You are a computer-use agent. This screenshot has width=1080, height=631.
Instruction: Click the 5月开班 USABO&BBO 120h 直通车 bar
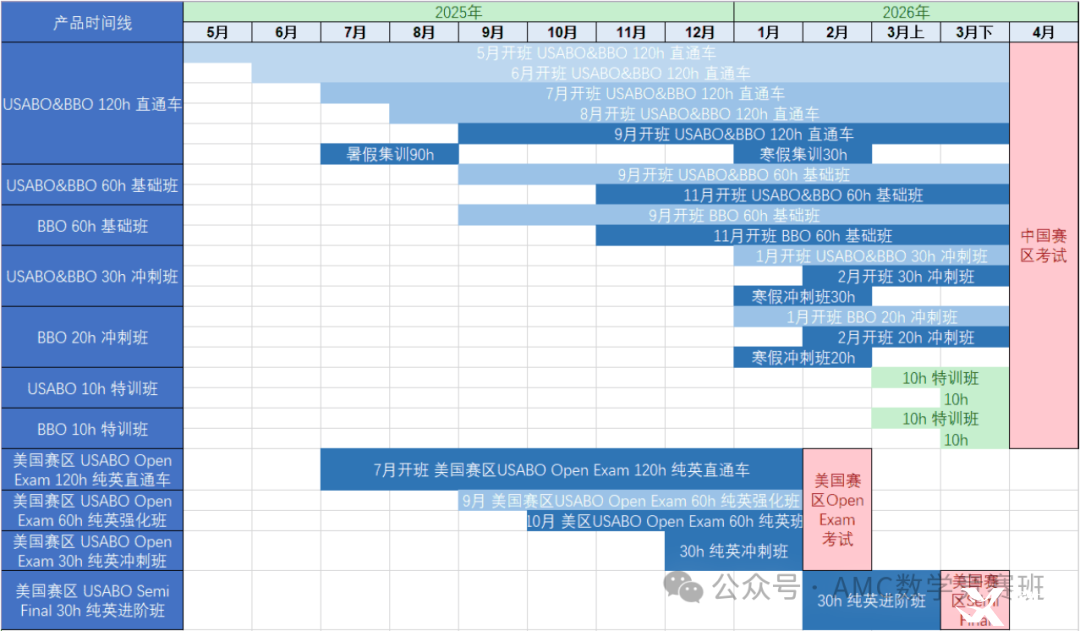click(x=596, y=52)
